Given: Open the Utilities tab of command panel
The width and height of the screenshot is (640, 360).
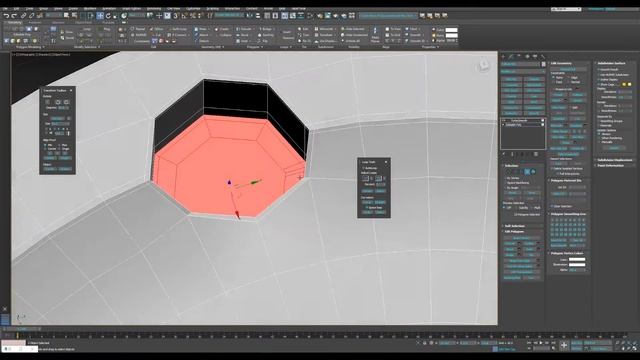Looking at the screenshot, I should (x=542, y=56).
